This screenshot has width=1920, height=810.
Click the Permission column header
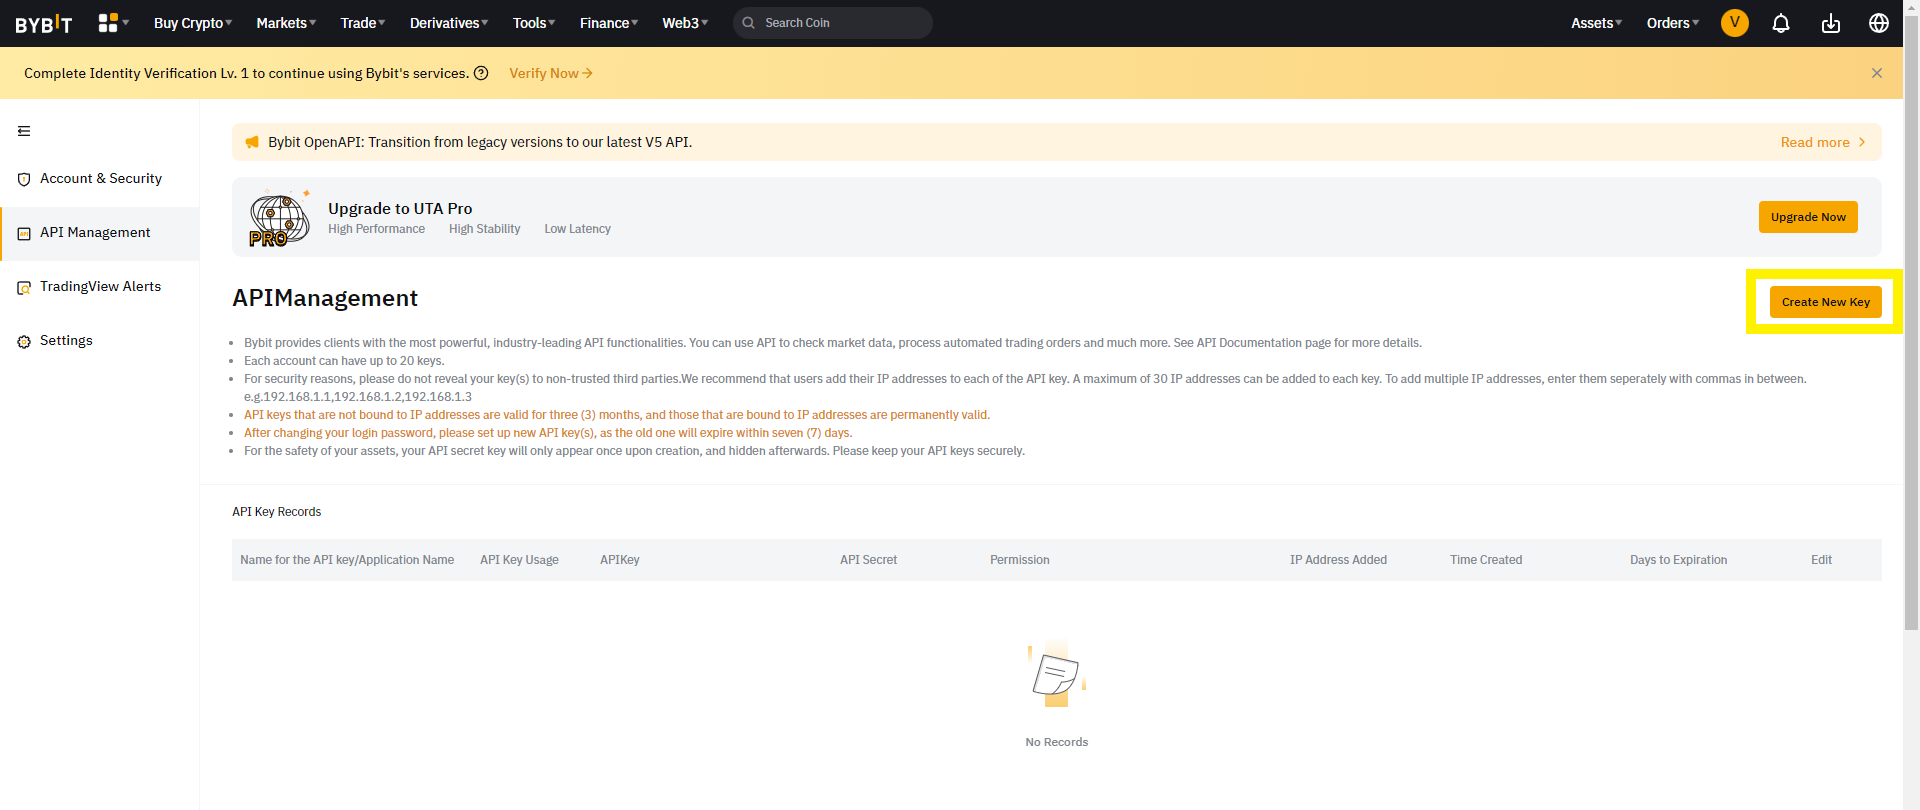(1020, 560)
